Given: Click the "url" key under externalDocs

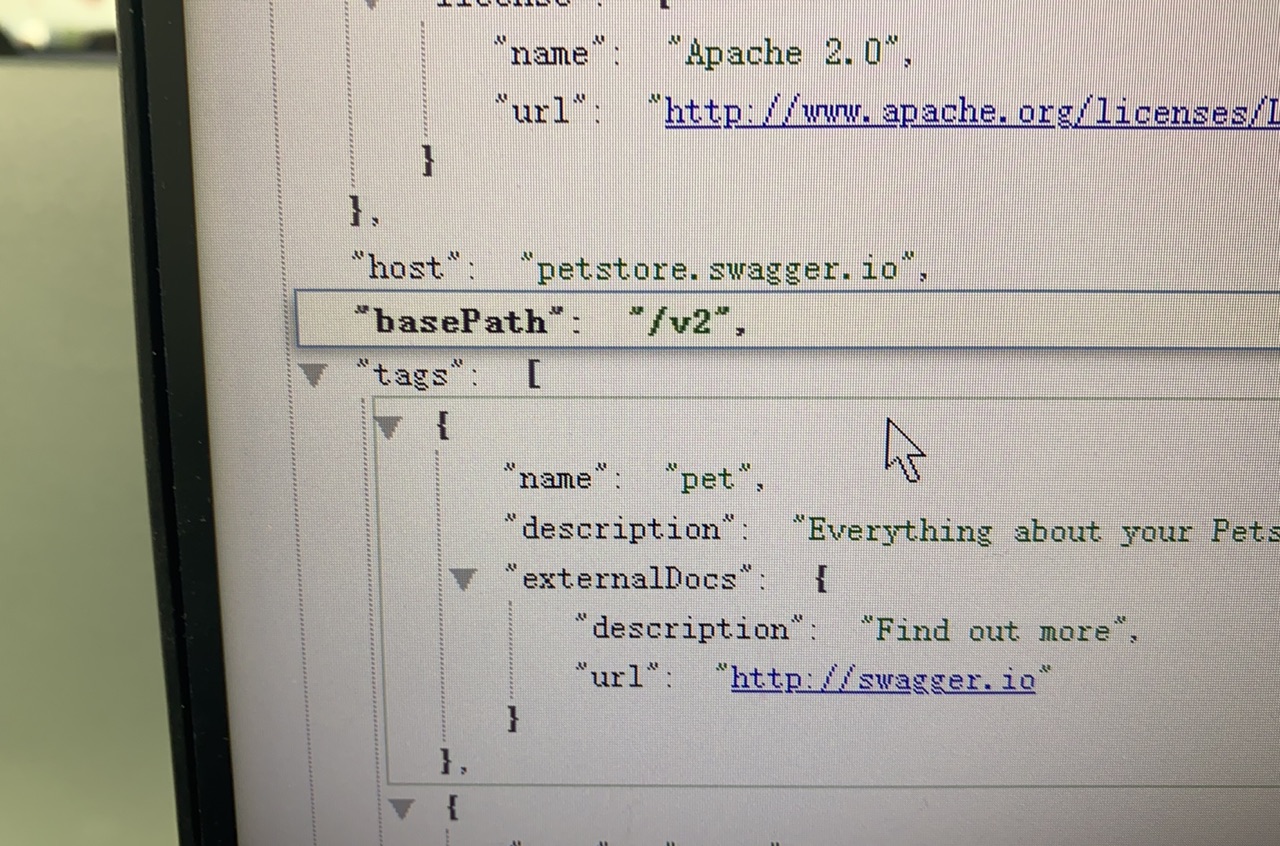Looking at the screenshot, I should tap(619, 675).
